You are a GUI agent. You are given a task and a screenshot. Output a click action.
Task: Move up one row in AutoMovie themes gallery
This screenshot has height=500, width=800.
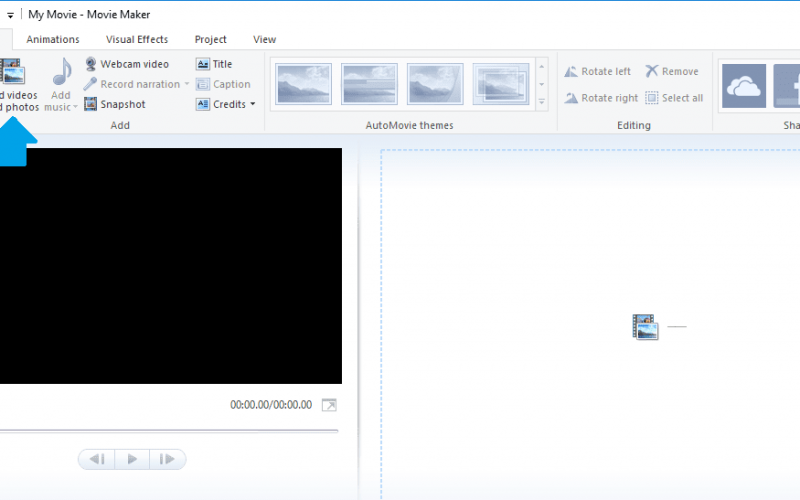[542, 66]
